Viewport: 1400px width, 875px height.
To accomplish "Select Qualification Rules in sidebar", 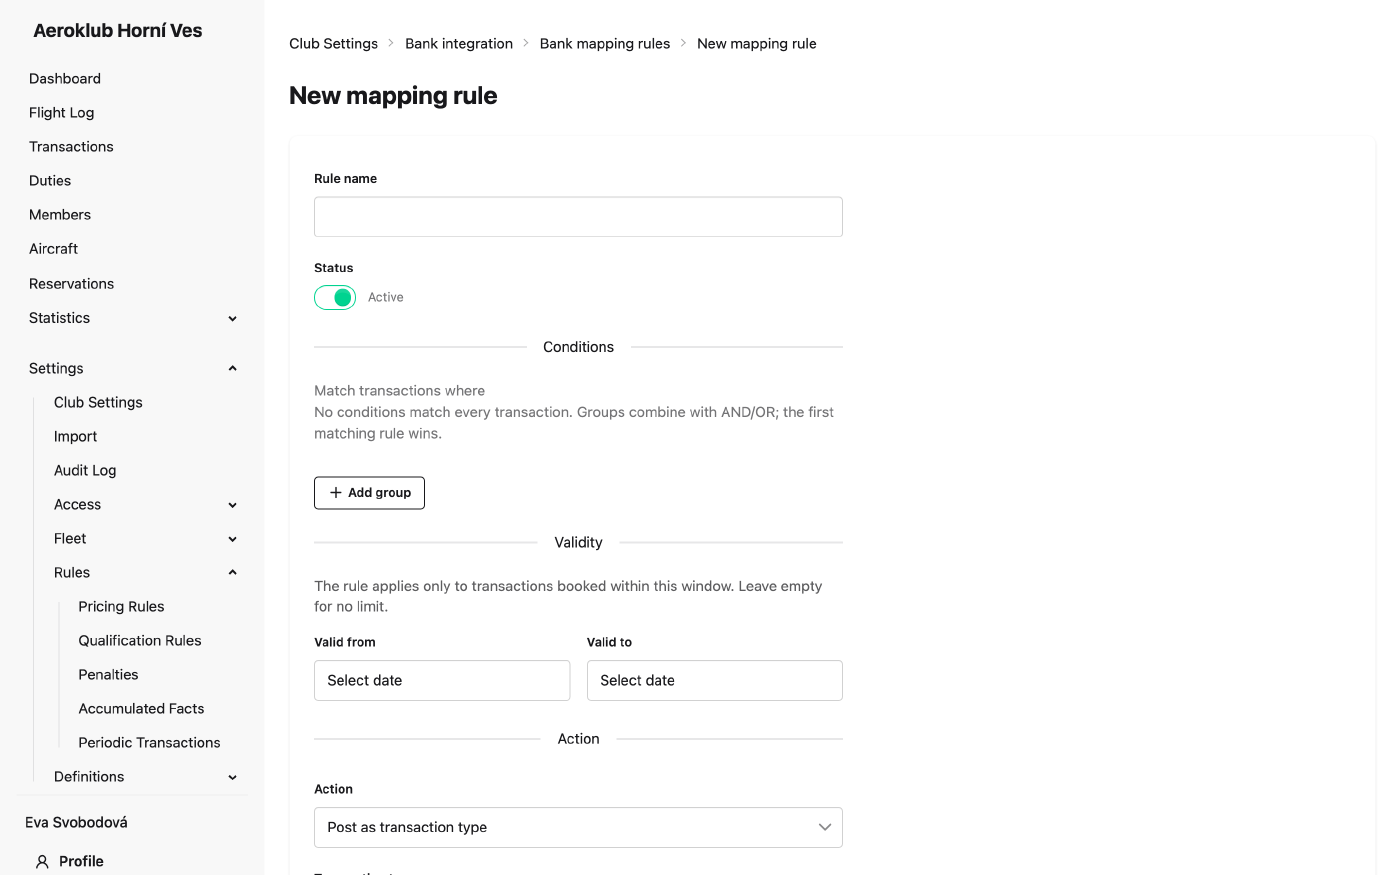I will pyautogui.click(x=140, y=640).
